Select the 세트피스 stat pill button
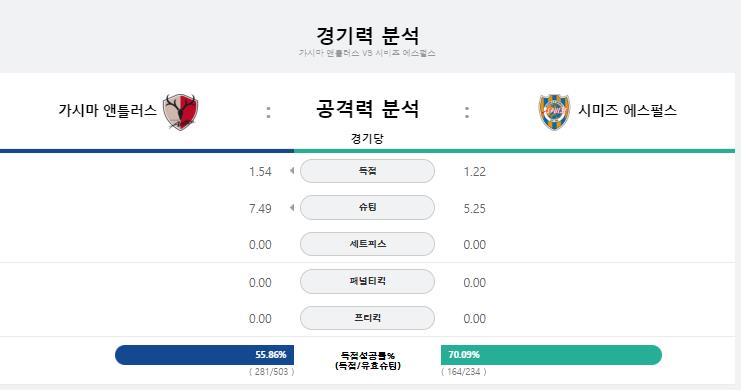 tap(367, 244)
